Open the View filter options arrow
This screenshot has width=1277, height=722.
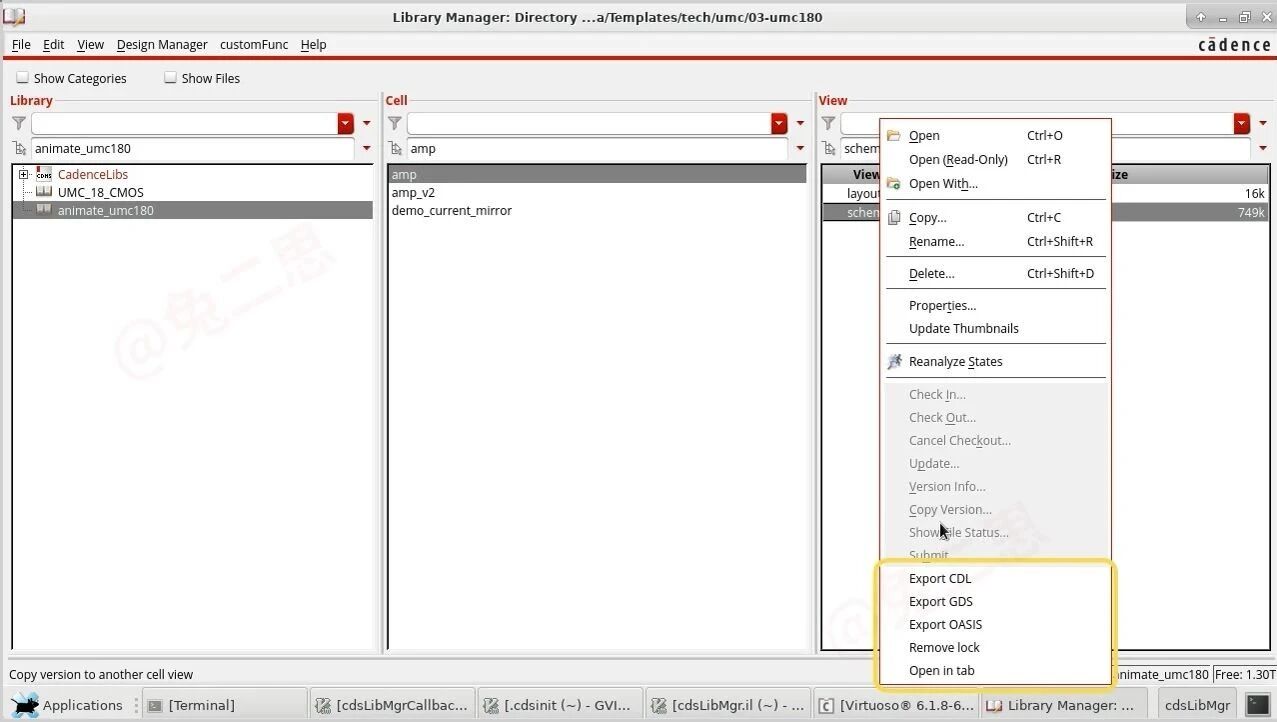1263,123
